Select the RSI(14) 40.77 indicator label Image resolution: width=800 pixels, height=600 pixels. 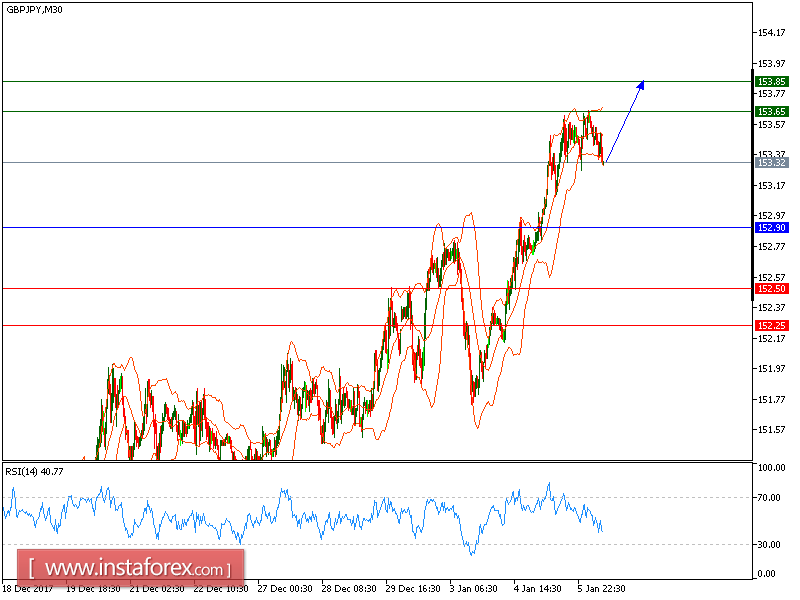tap(34, 470)
